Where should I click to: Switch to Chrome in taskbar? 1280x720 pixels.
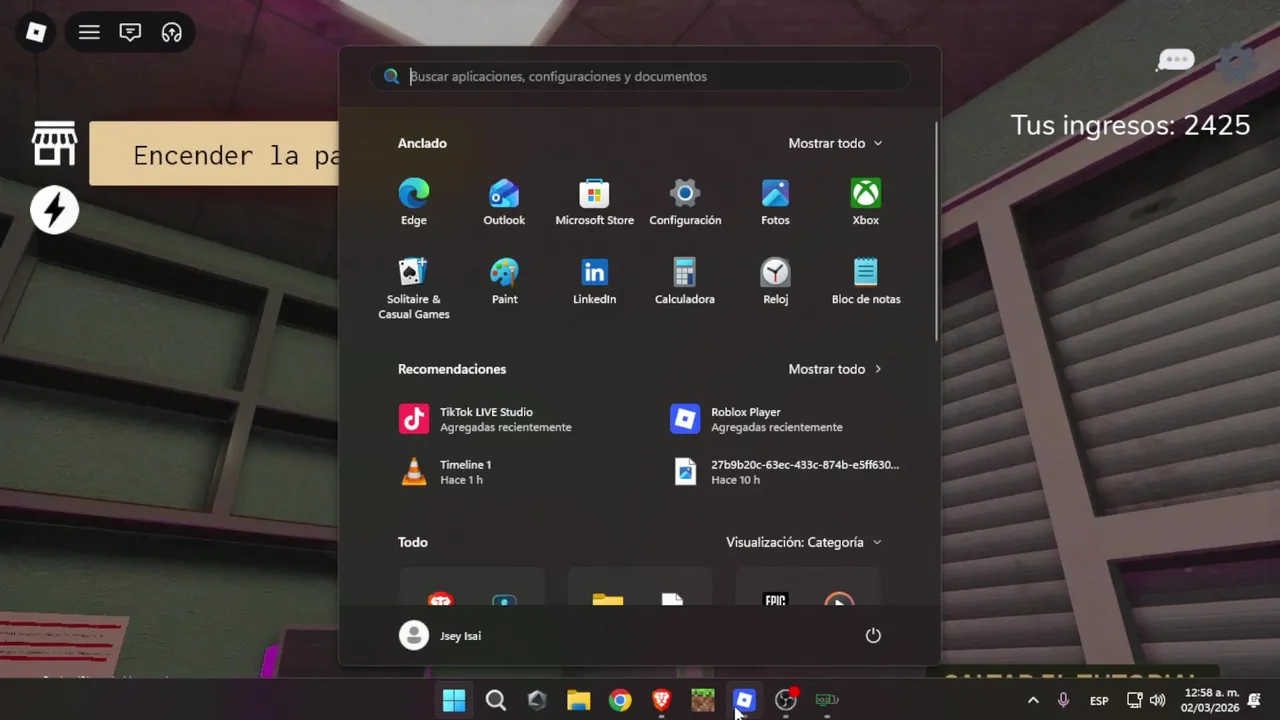pyautogui.click(x=620, y=700)
